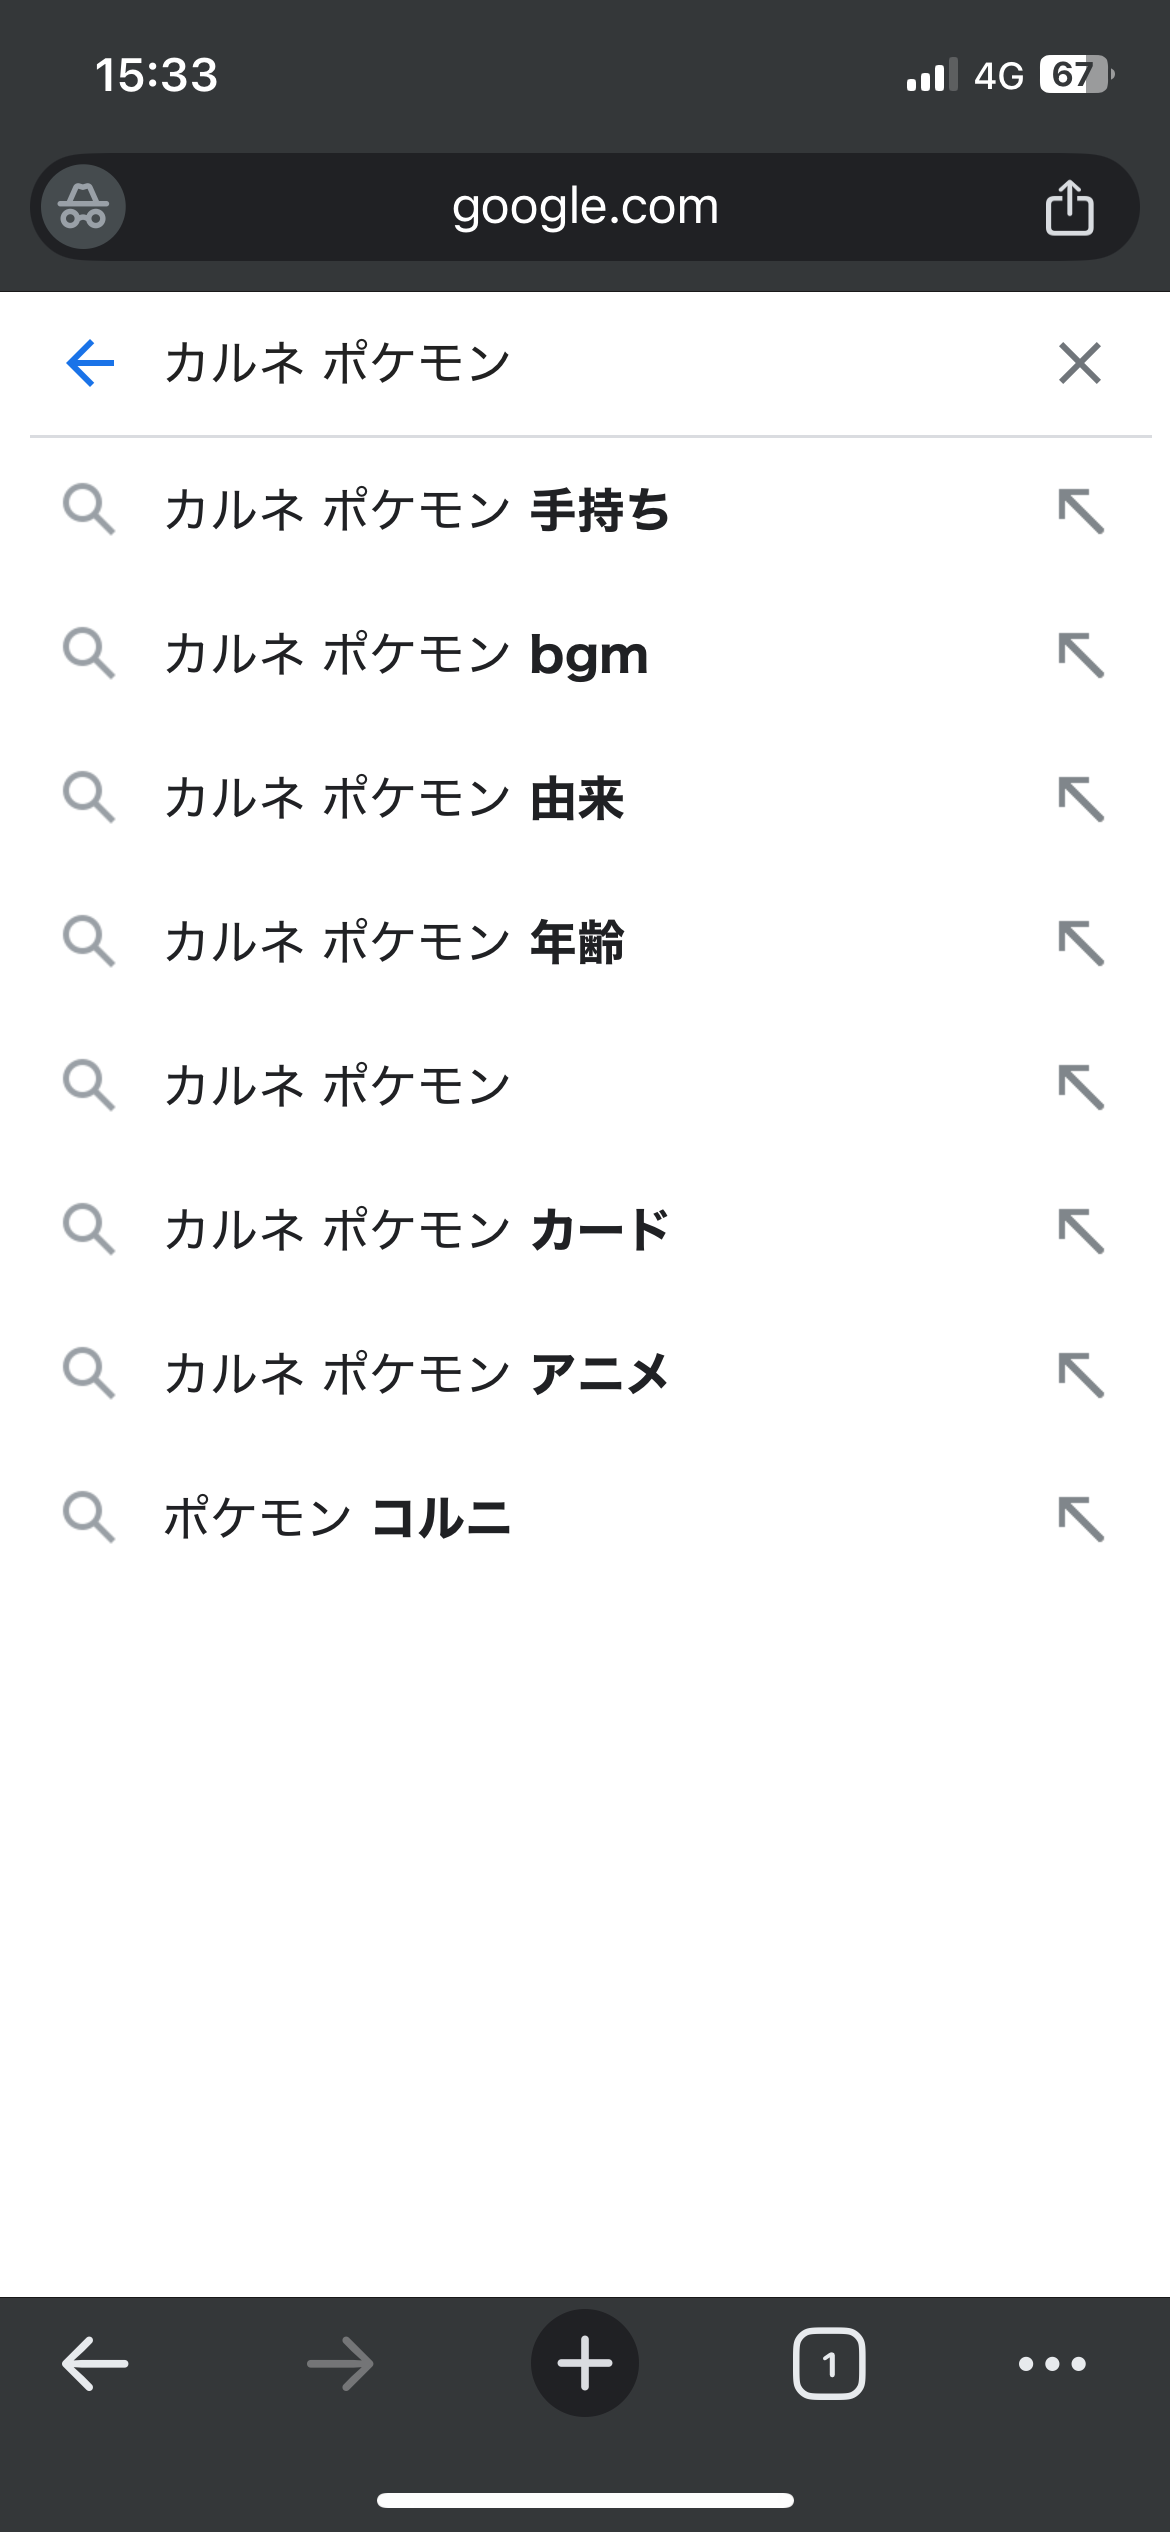
Task: Tap the blue back arrow beside search field
Action: click(90, 362)
